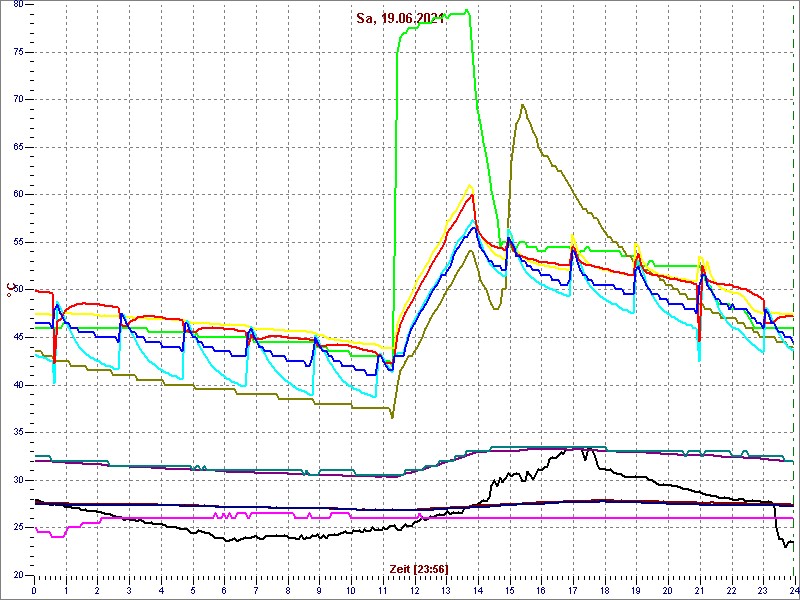Image resolution: width=800 pixels, height=600 pixels.
Task: Select hour 24 on the time axis
Action: (792, 590)
